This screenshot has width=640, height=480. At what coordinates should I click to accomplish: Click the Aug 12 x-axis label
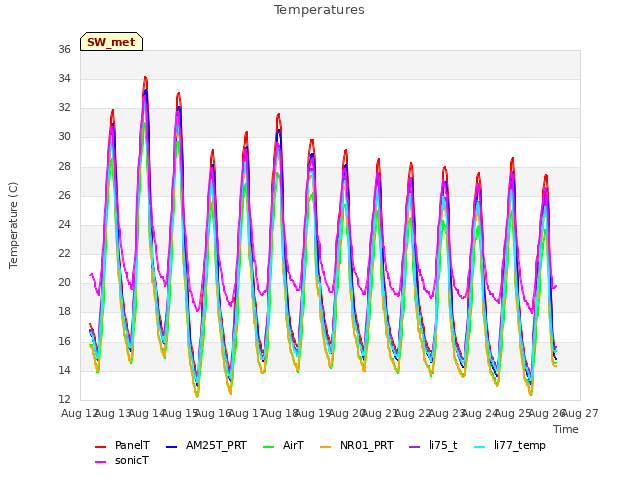pos(80,413)
